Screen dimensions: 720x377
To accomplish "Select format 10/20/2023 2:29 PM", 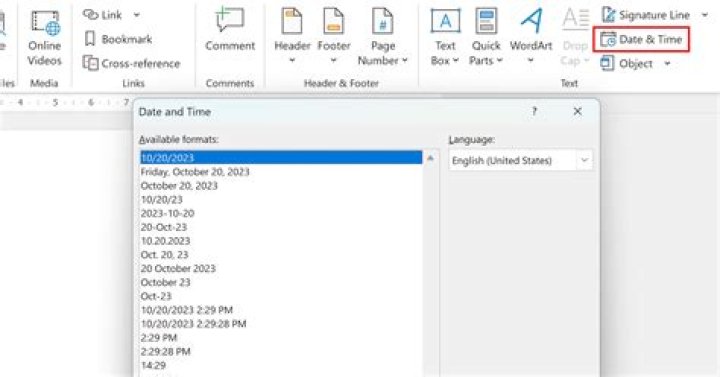I will coord(281,309).
